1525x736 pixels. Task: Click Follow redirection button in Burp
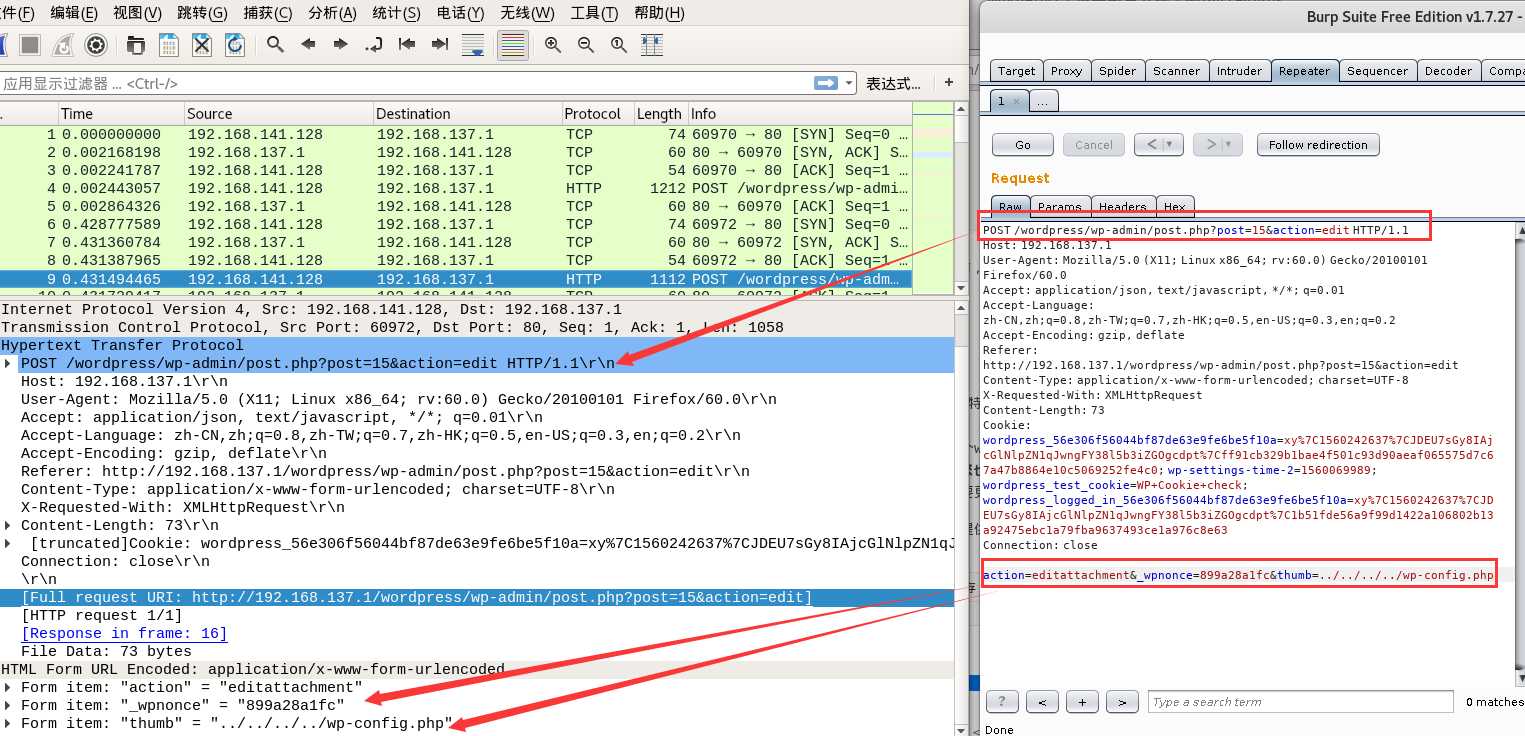[x=1318, y=145]
